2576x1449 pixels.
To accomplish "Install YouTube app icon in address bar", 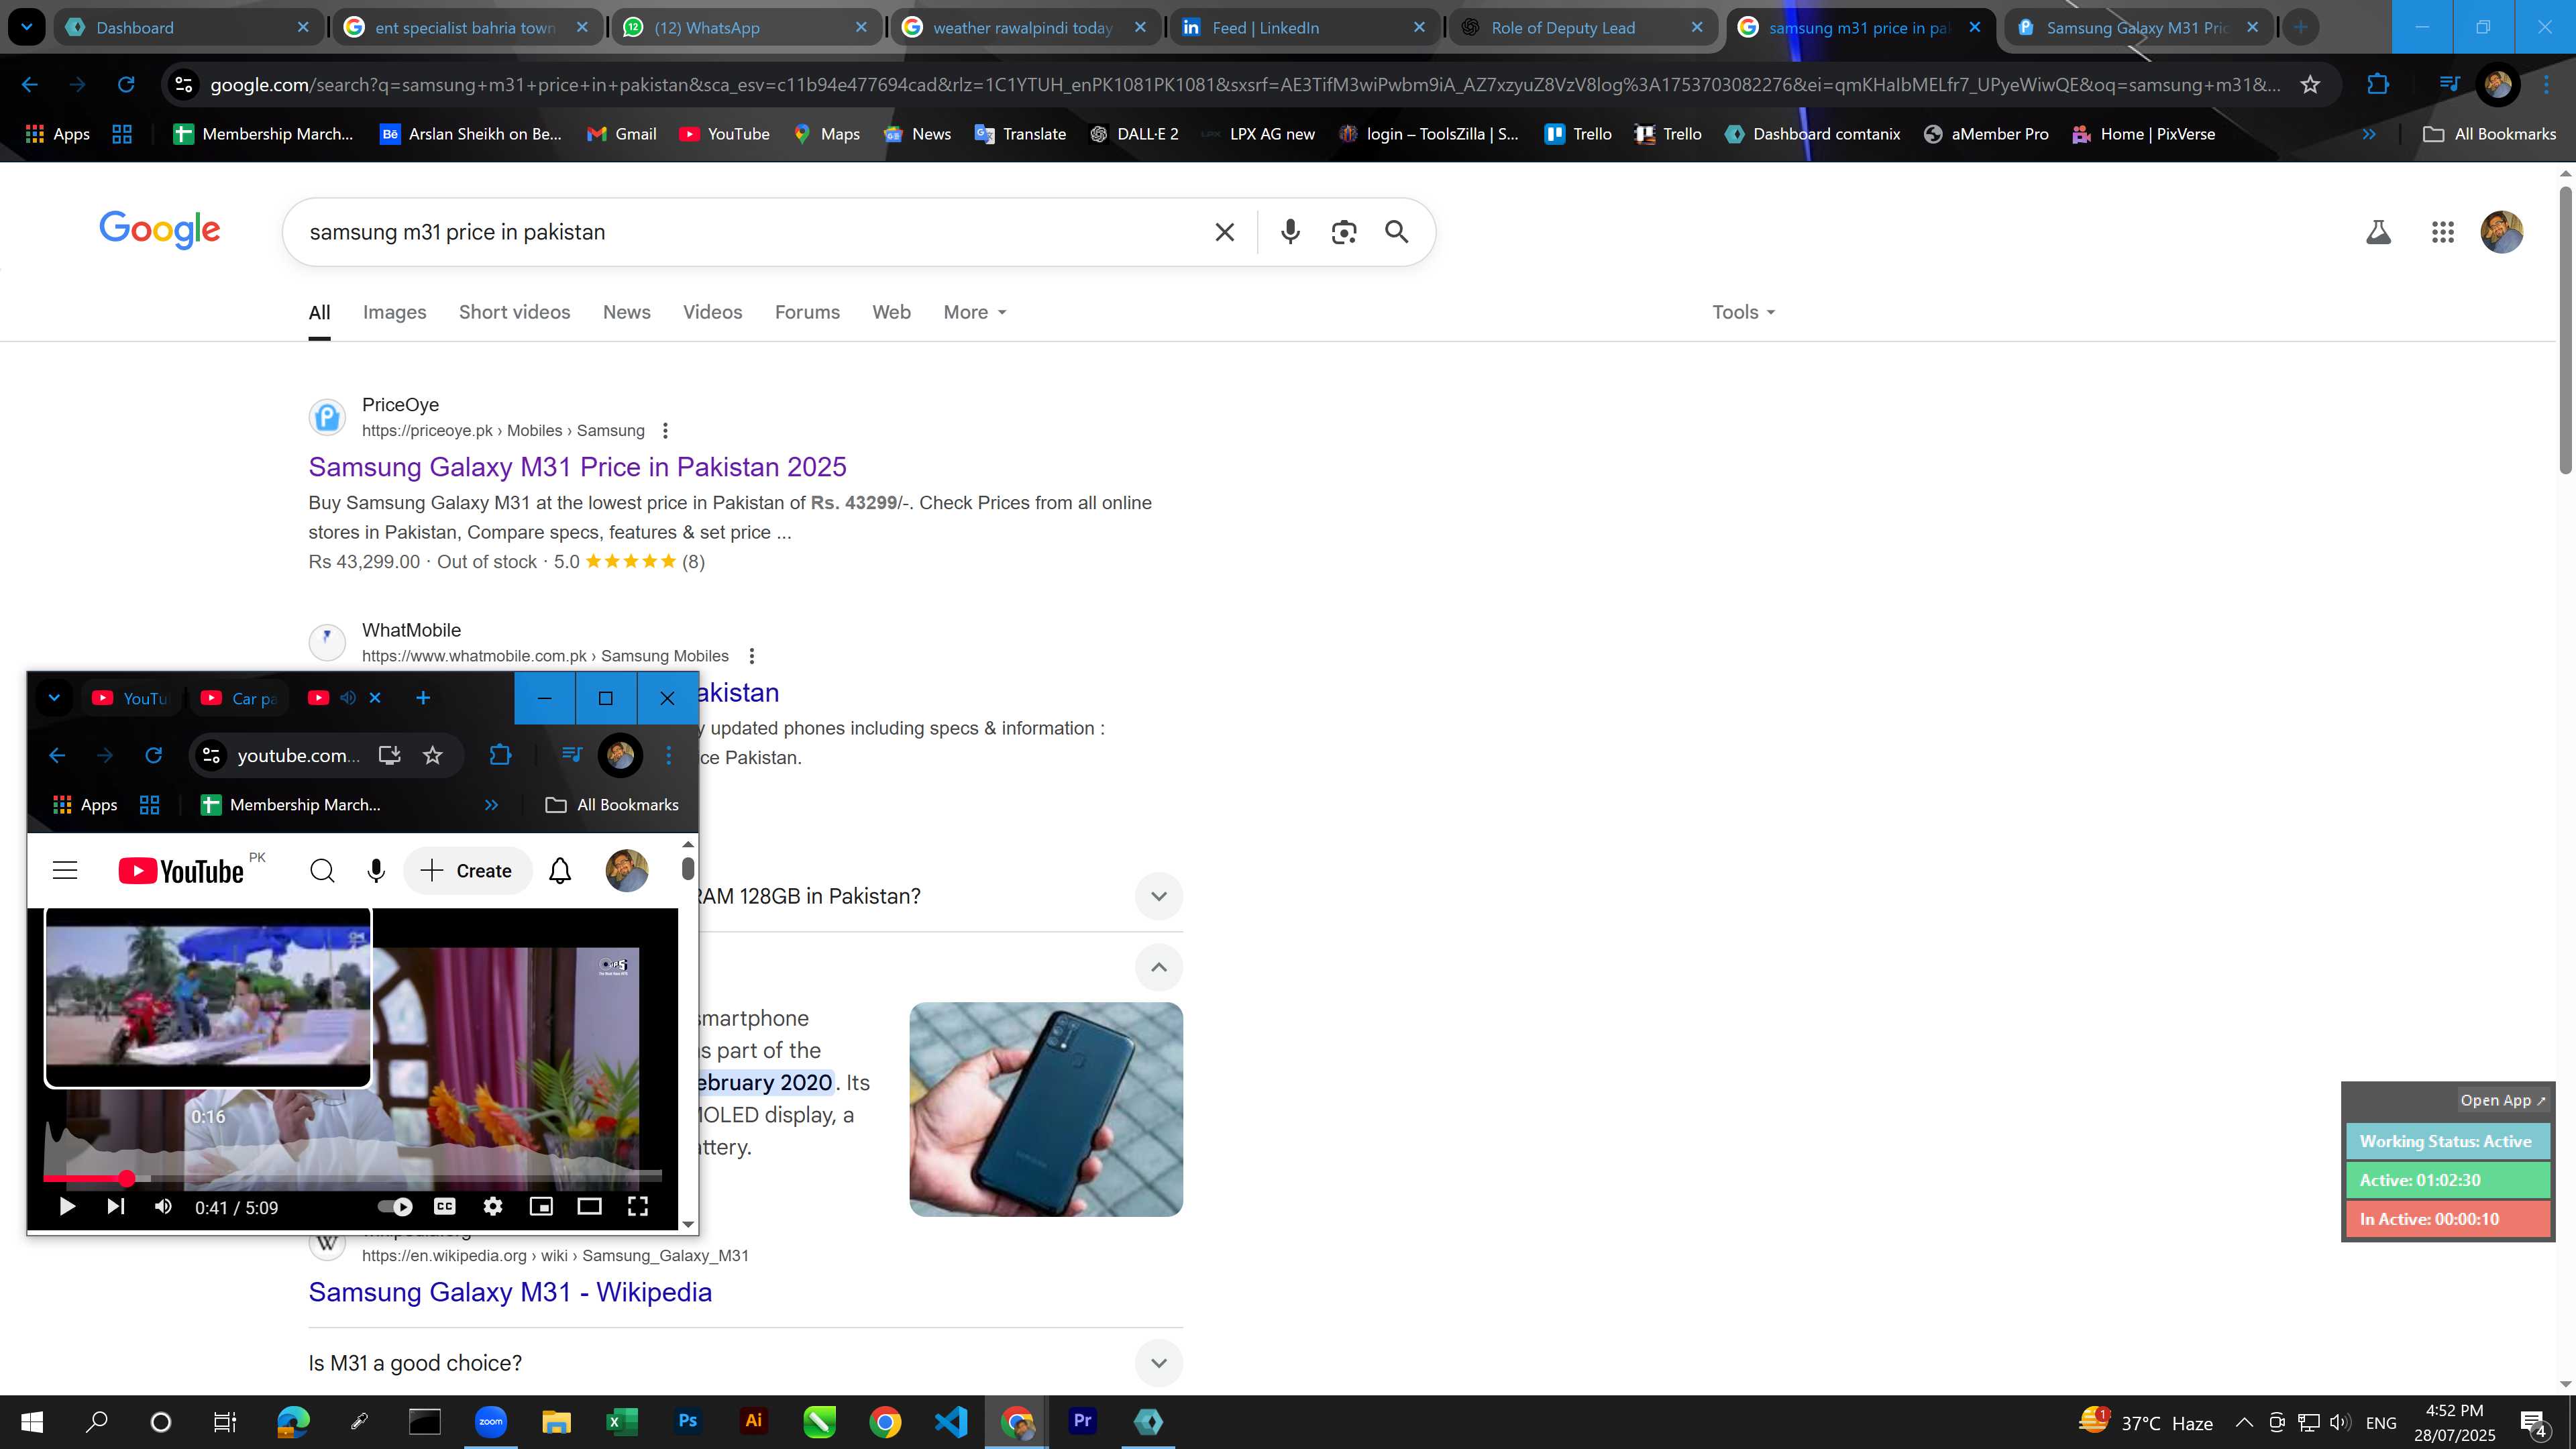I will [x=390, y=755].
